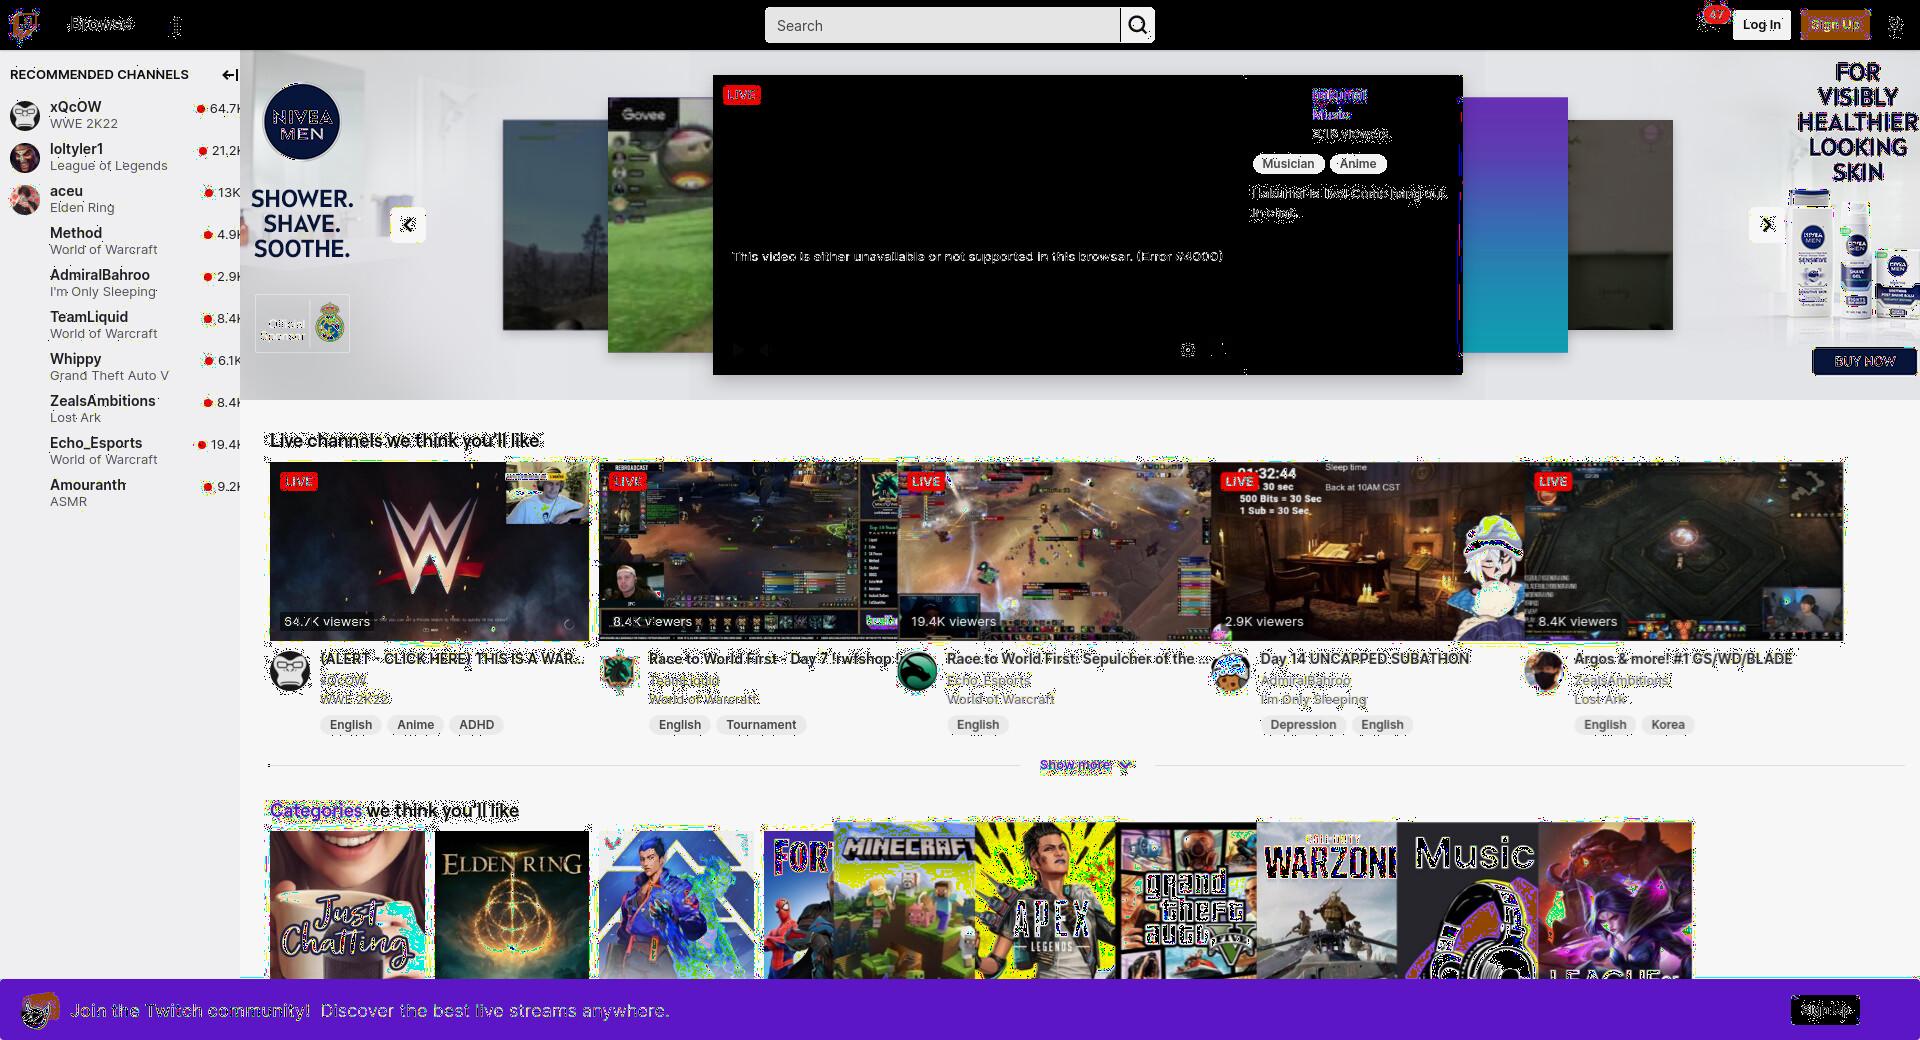Open featured player settings gear
The image size is (1920, 1040).
1188,350
